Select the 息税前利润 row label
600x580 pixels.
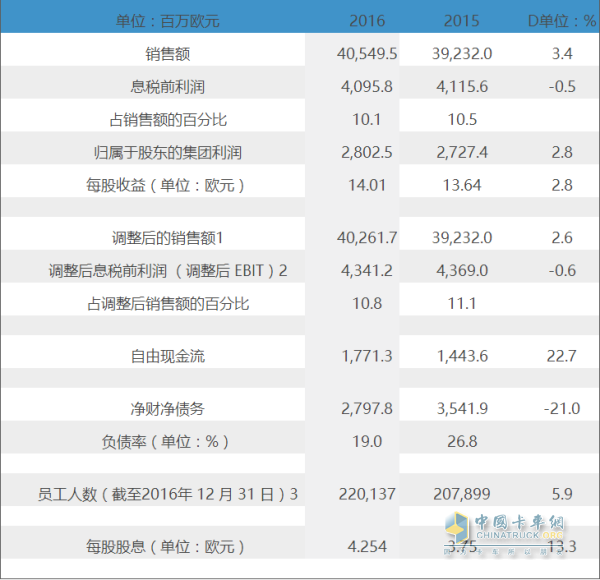[168, 86]
